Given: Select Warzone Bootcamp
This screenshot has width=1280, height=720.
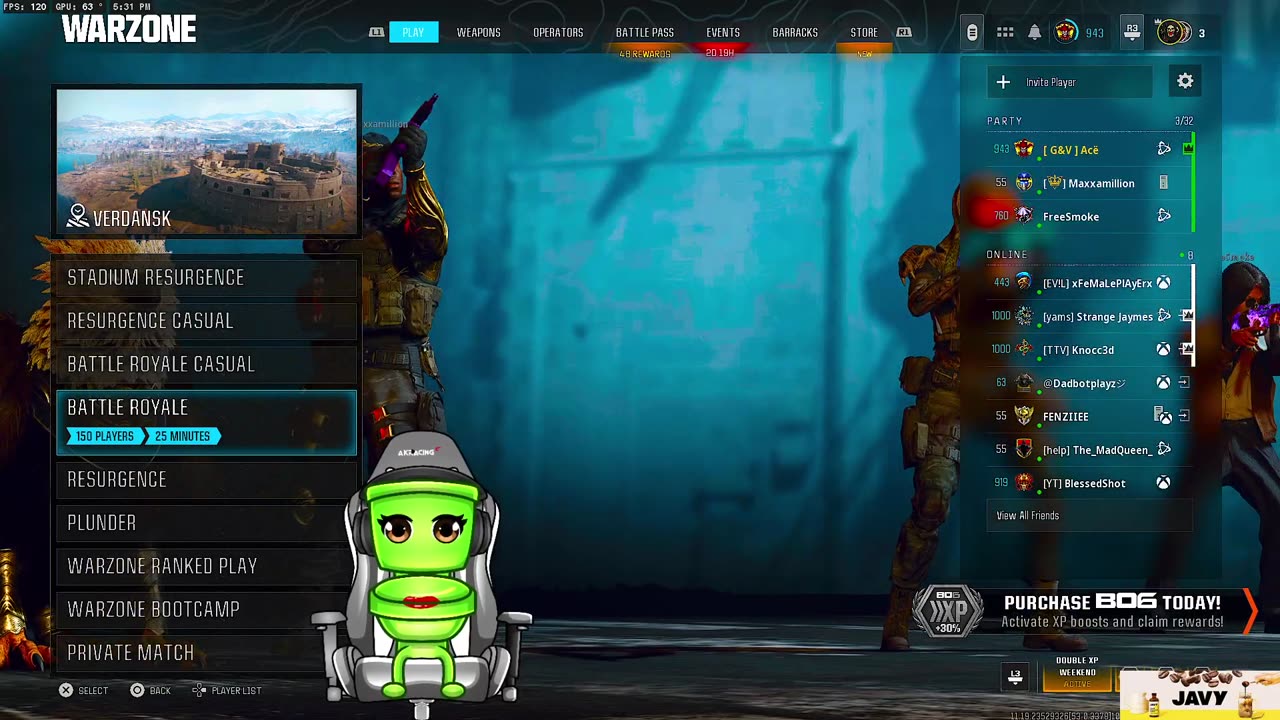Looking at the screenshot, I should pyautogui.click(x=206, y=609).
